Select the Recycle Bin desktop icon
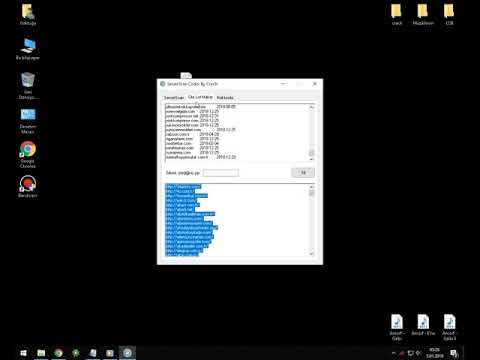480x360 pixels. click(x=28, y=86)
